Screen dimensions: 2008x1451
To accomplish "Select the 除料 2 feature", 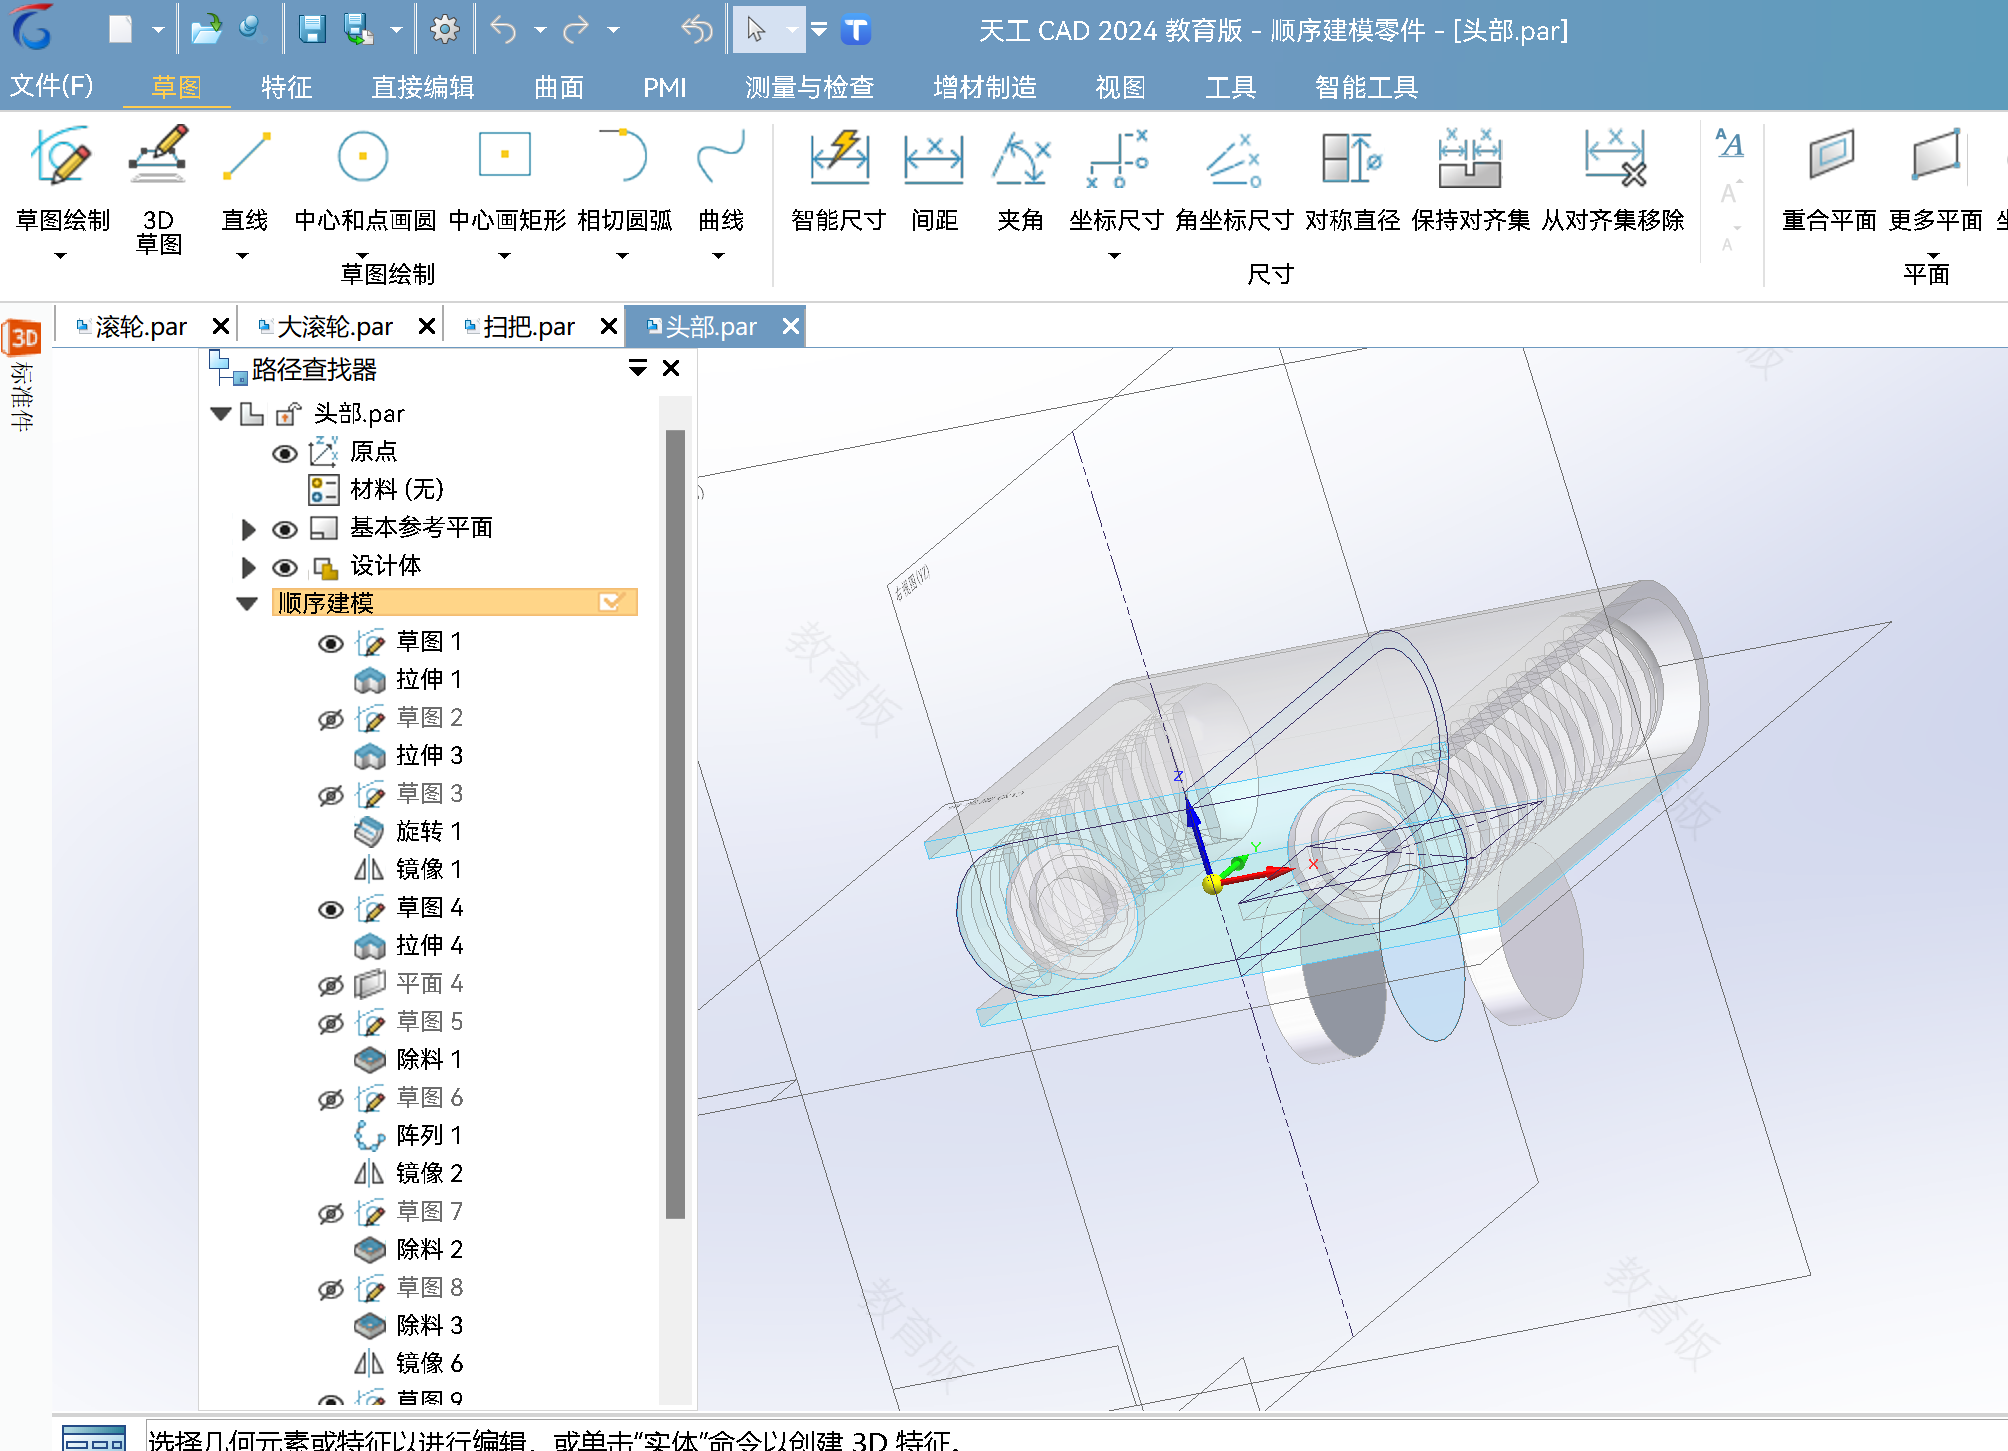I will pos(409,1250).
